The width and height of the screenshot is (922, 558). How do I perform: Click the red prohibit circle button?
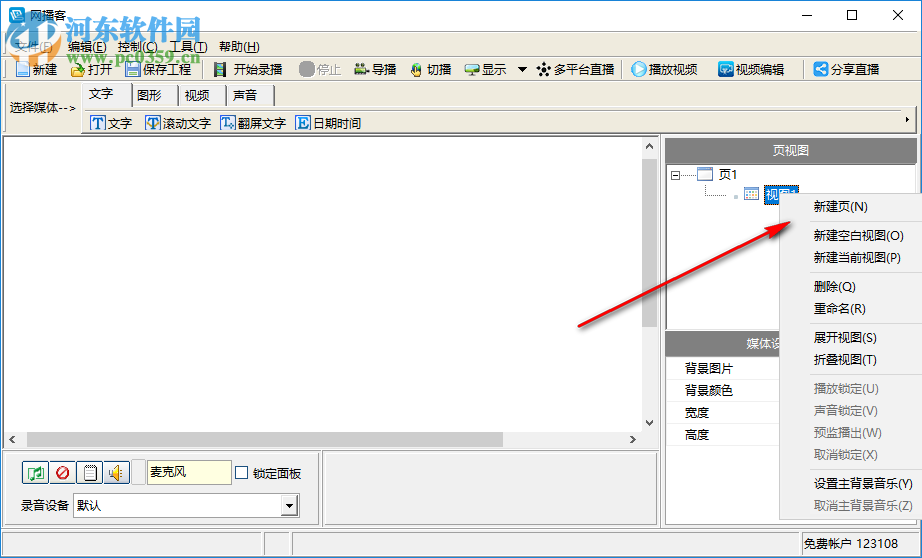[x=62, y=473]
